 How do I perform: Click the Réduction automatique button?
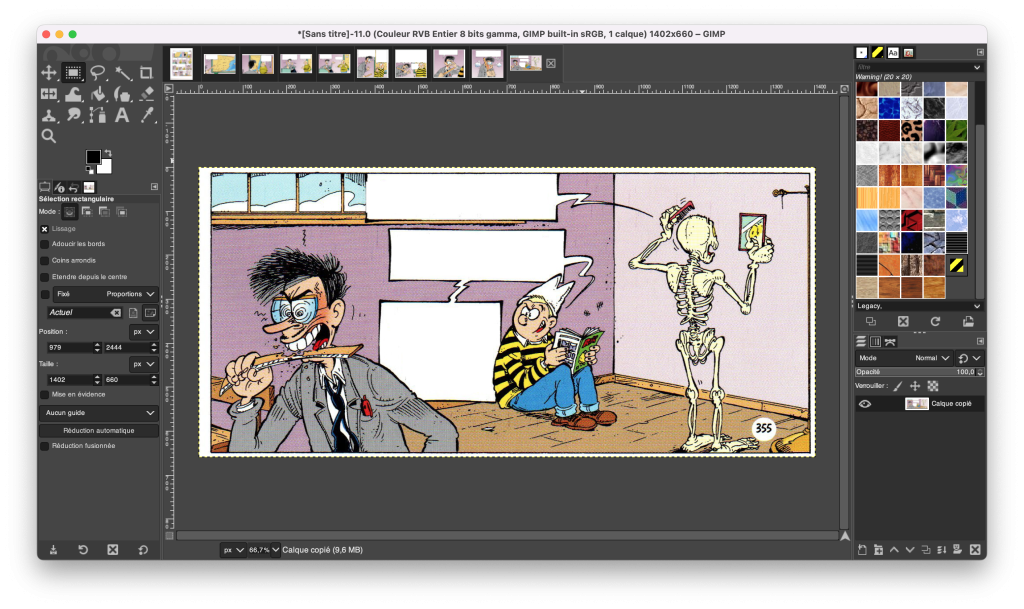98,430
